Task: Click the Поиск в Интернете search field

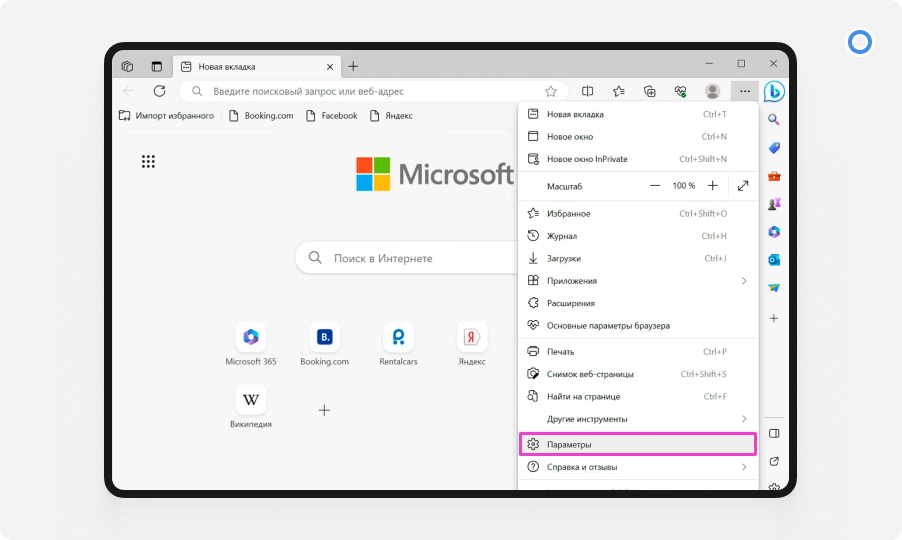Action: pos(410,258)
